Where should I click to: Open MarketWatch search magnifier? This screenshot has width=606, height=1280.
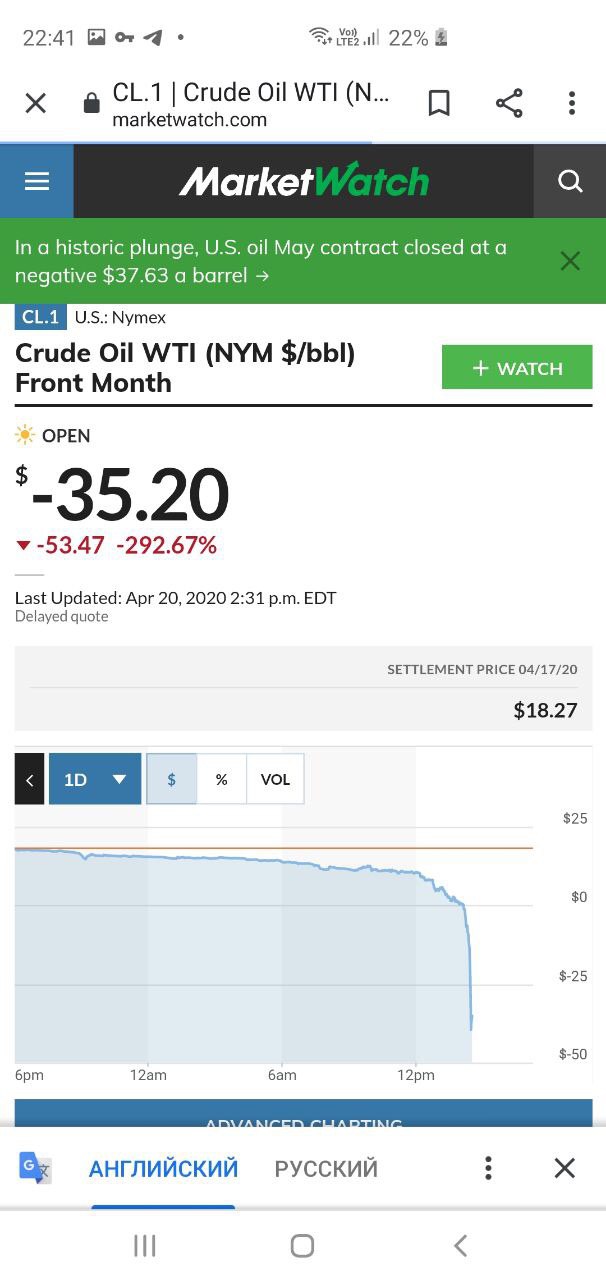tap(570, 181)
